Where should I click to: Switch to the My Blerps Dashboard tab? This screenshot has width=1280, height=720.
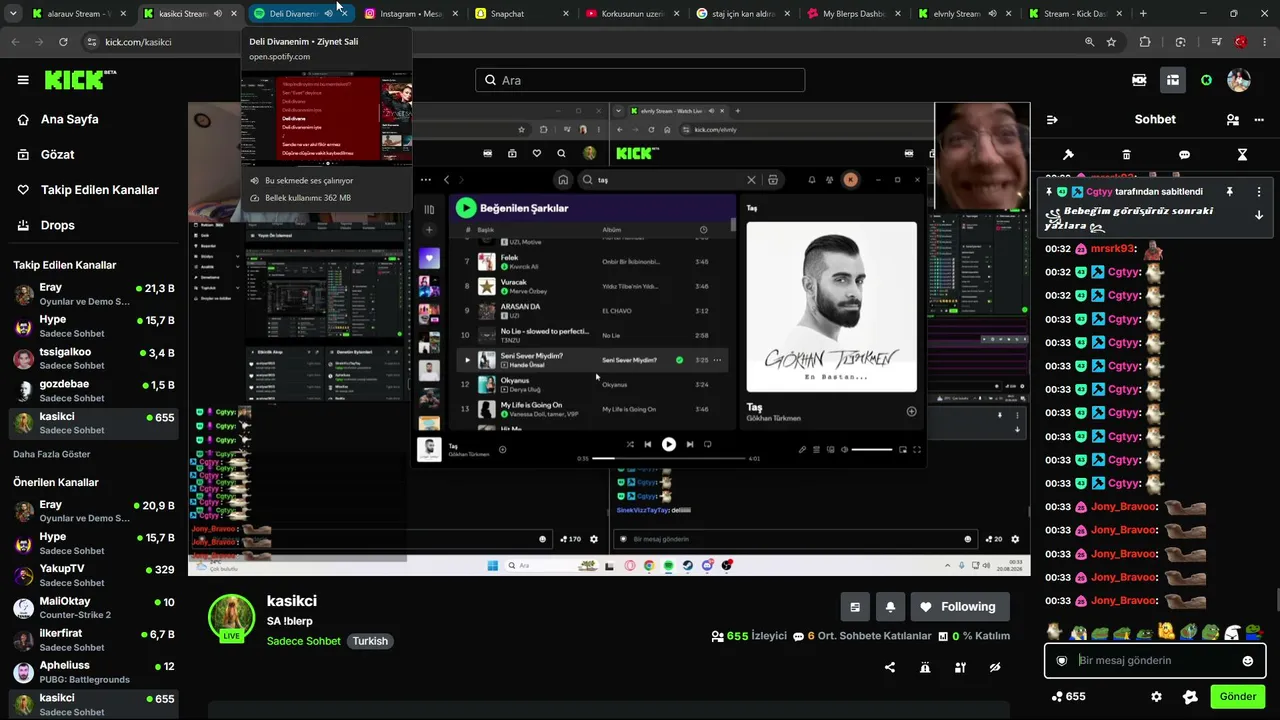coord(853,14)
